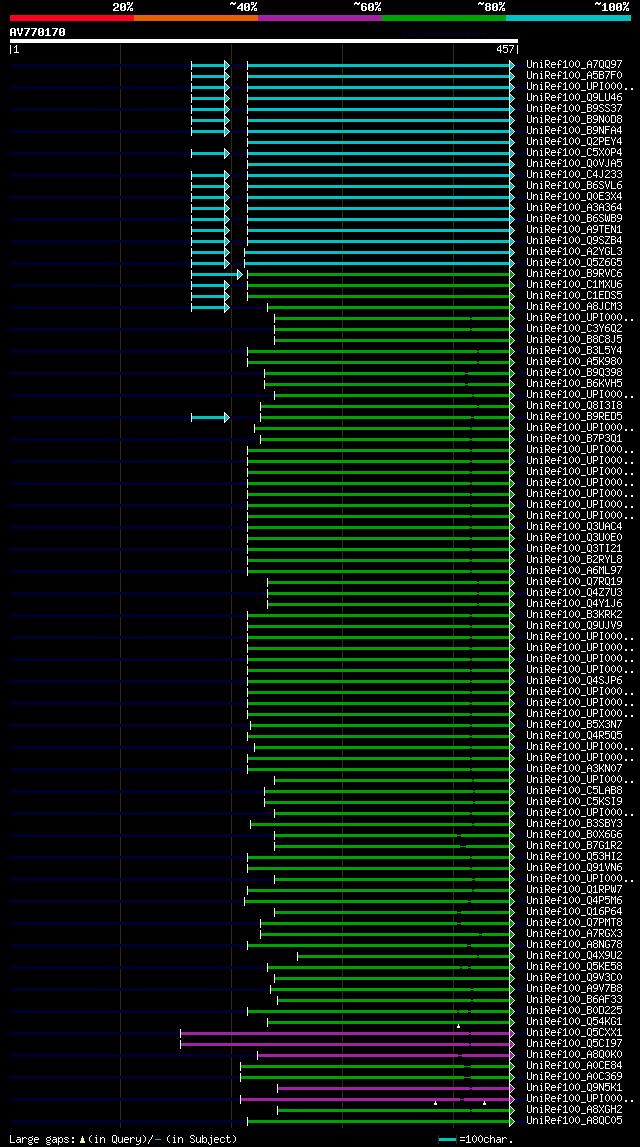Viewport: 640px width, 1147px height.
Task: Select the UniRef100_B3KRK2 hit label
Action: (574, 615)
